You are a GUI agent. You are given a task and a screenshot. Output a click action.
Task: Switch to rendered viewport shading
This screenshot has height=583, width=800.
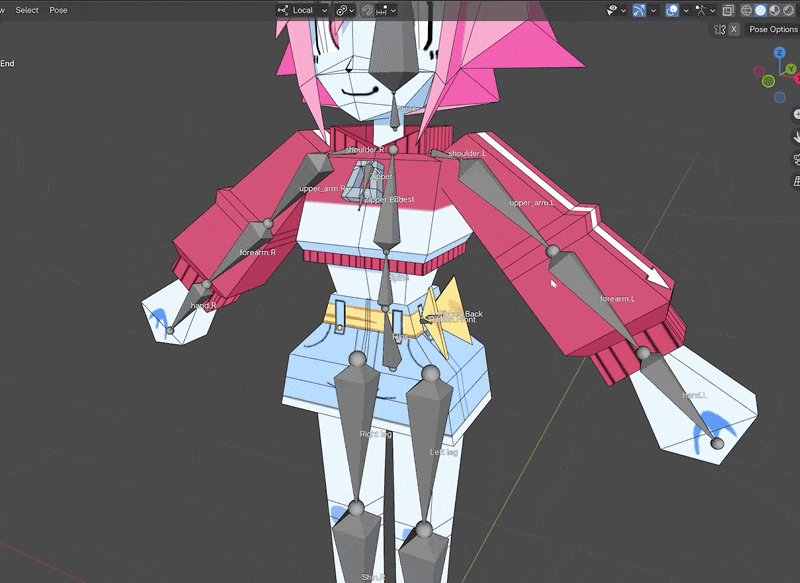pyautogui.click(x=788, y=10)
